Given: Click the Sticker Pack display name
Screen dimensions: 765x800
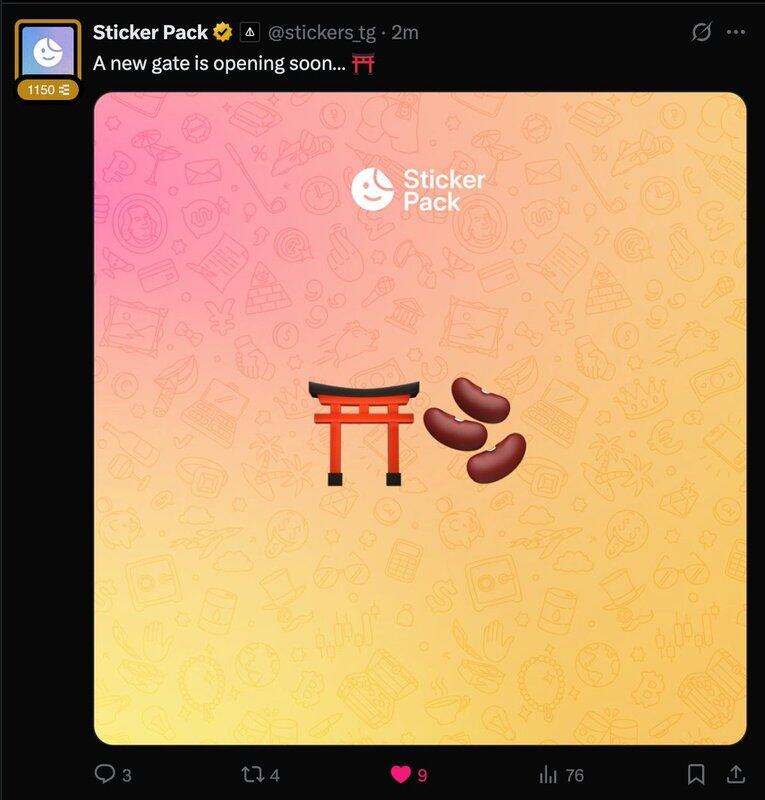Looking at the screenshot, I should click(150, 33).
